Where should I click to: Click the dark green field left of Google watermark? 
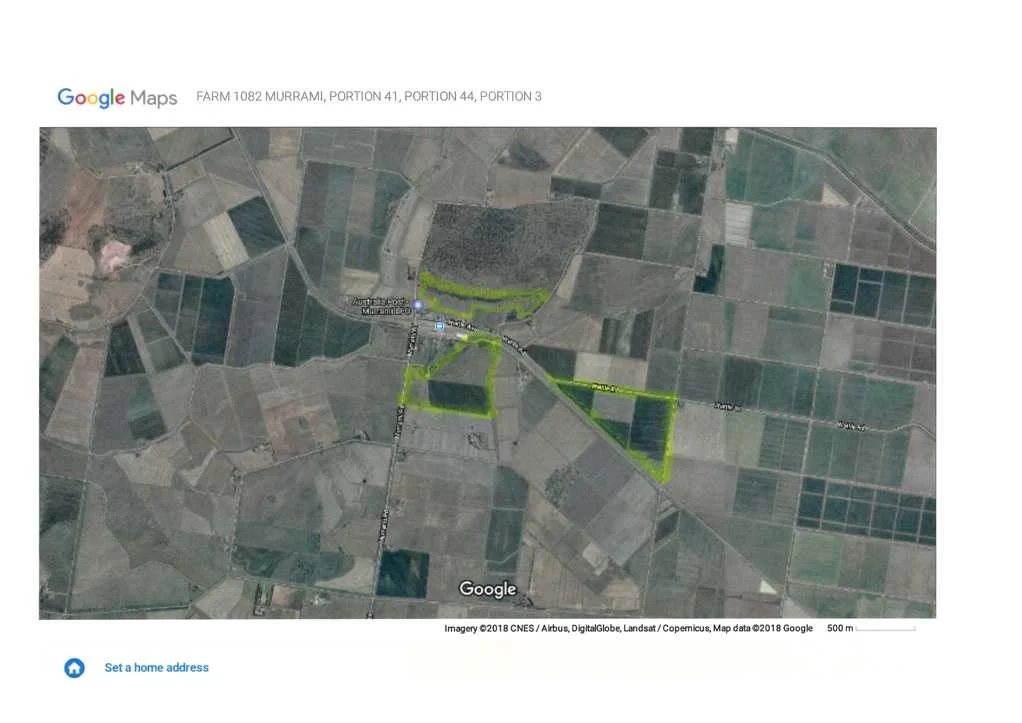click(402, 572)
